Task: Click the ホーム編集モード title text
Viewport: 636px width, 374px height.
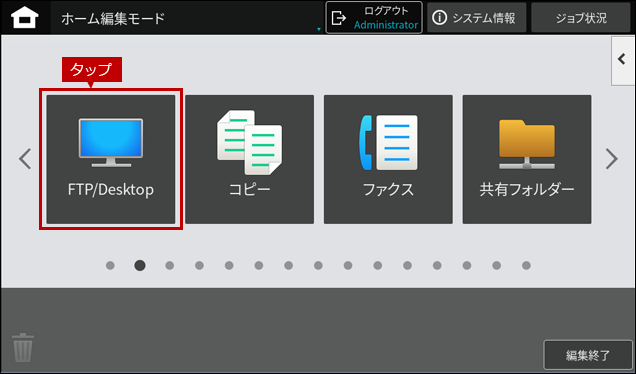Action: [113, 18]
